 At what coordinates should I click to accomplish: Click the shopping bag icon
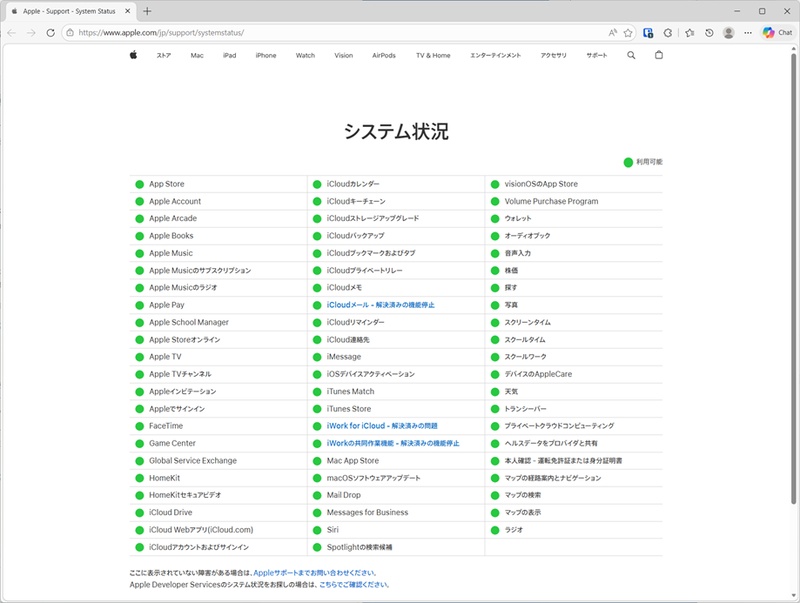[x=657, y=55]
